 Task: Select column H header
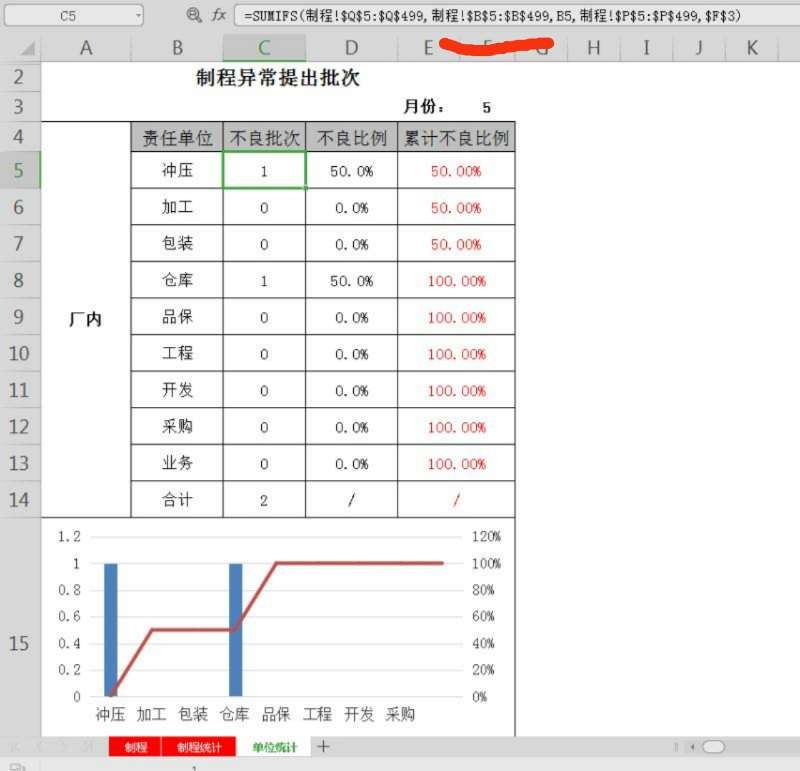point(593,48)
